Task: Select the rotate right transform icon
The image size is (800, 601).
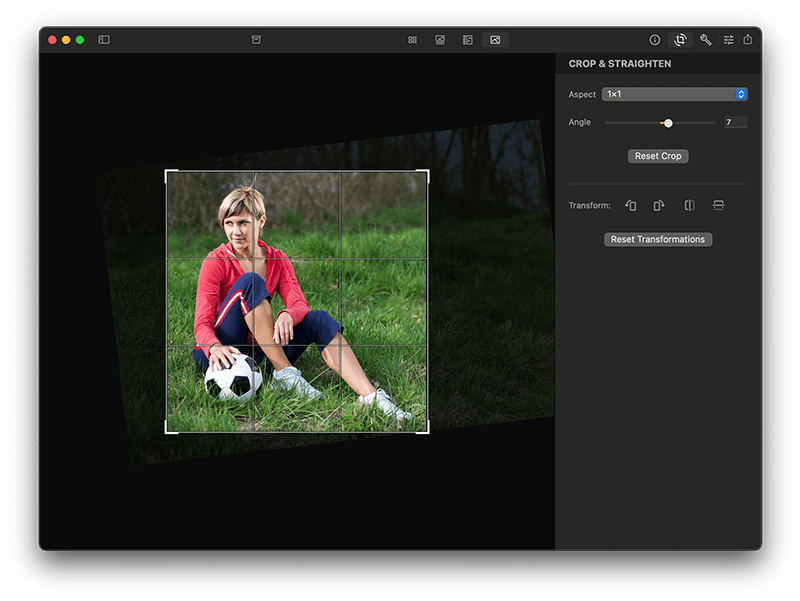Action: (x=658, y=205)
